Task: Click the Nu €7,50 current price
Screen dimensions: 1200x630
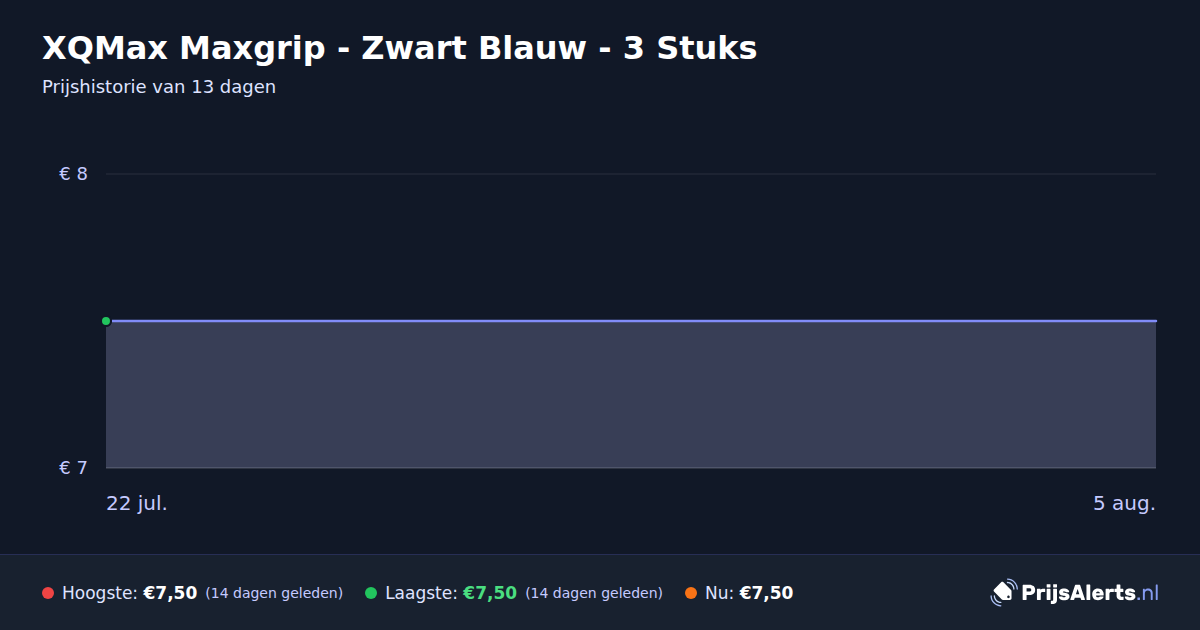Action: pos(766,593)
